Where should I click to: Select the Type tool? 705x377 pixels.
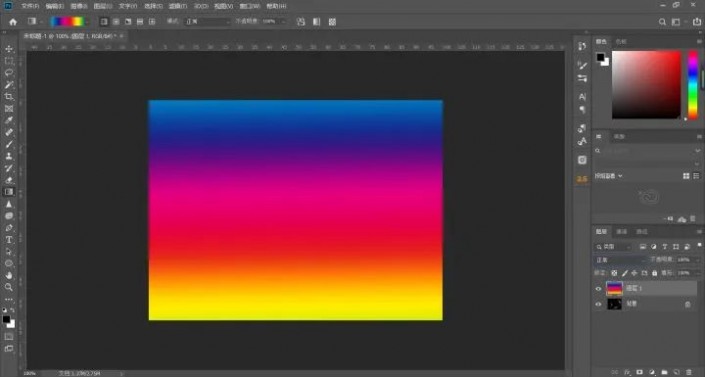click(x=9, y=240)
